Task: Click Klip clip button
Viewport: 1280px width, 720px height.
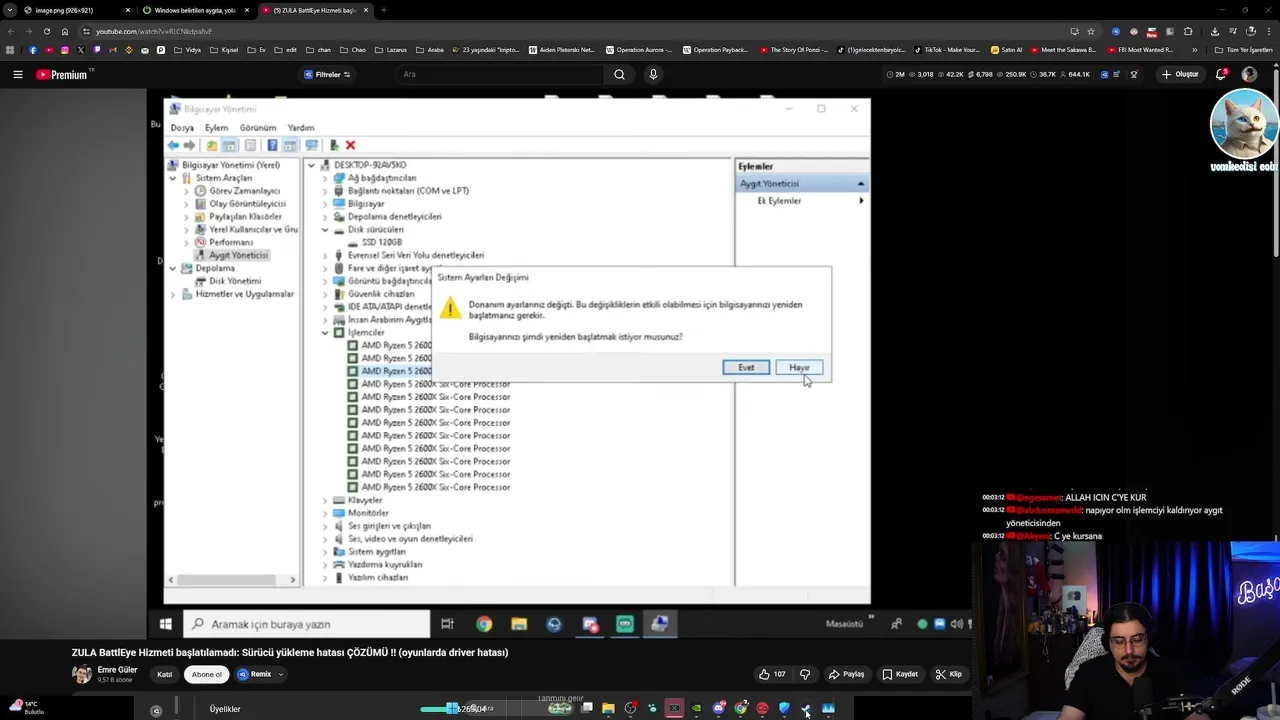Action: point(948,674)
